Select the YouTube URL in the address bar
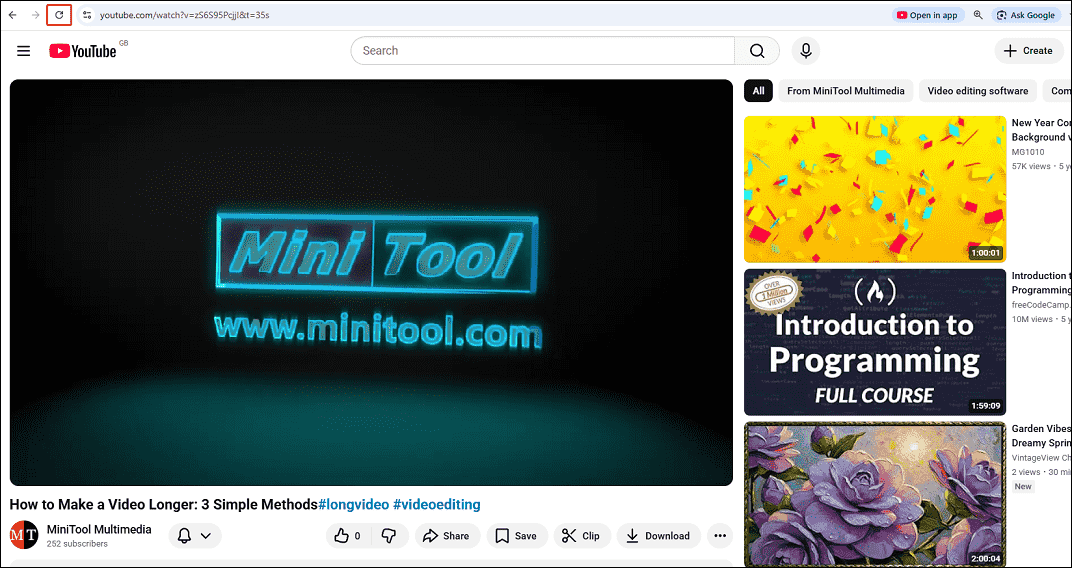Viewport: 1072px width, 568px height. (185, 14)
